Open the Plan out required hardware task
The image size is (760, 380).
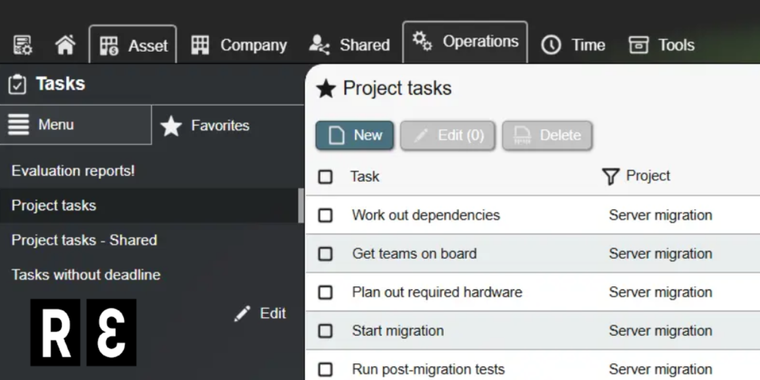[437, 292]
